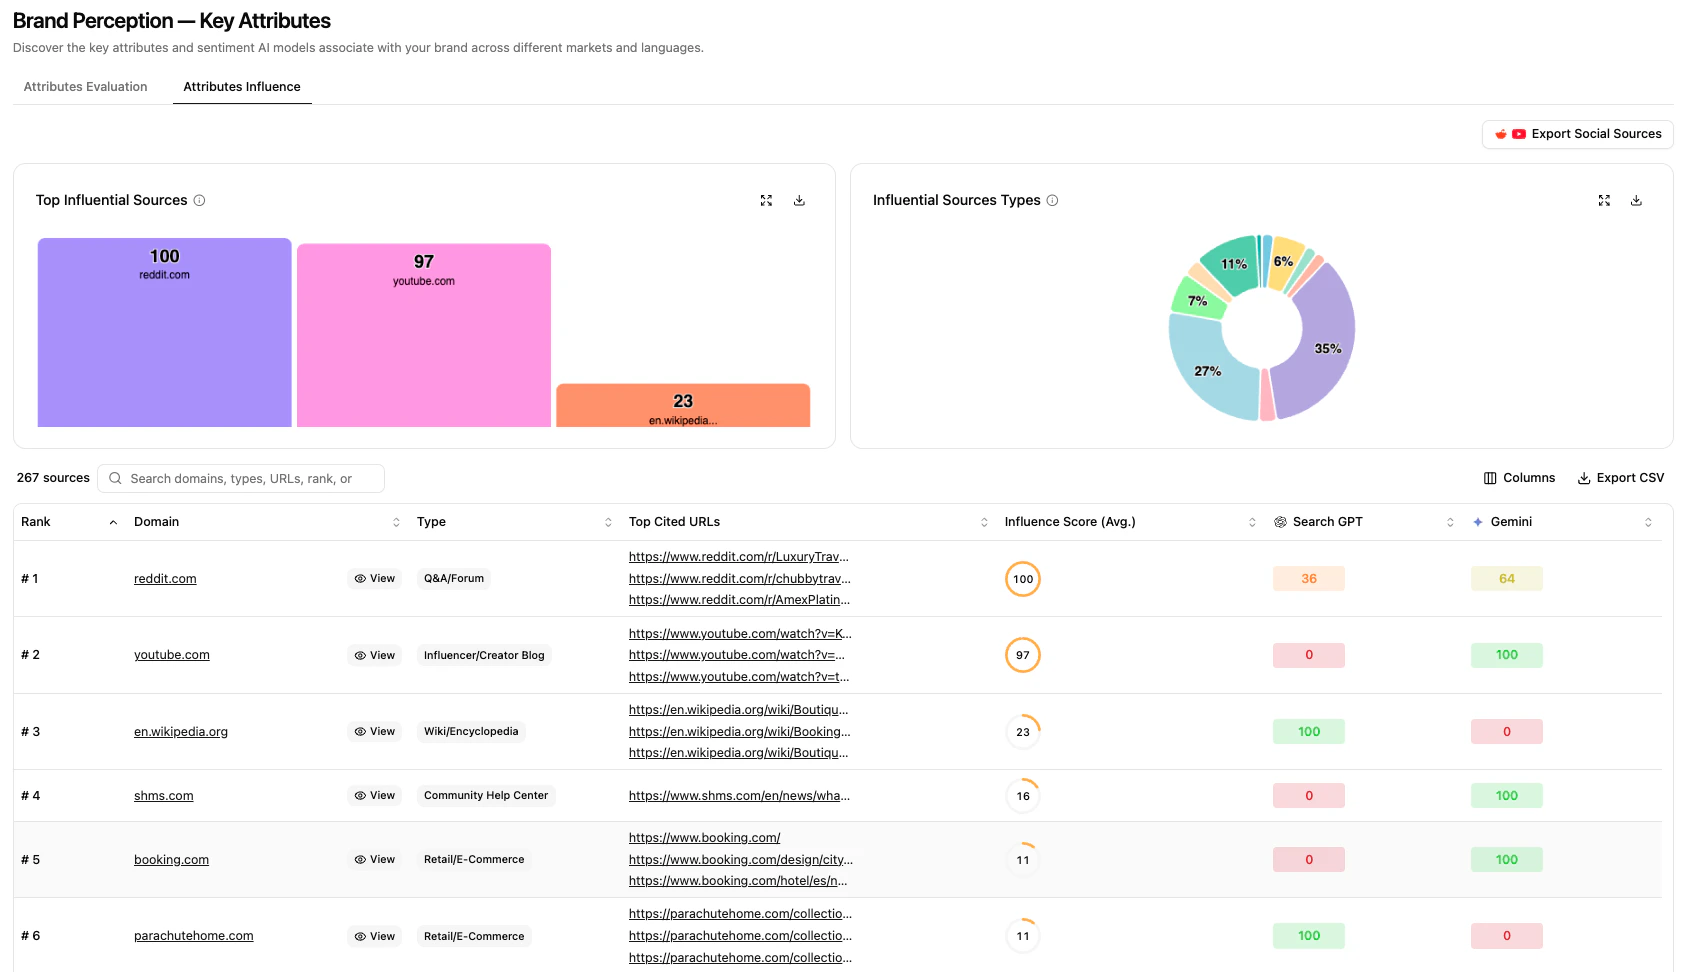
Task: Focus the sources search input field
Action: [241, 478]
